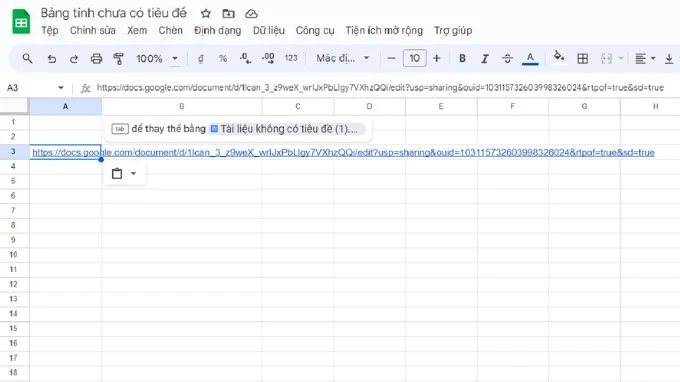Image resolution: width=680 pixels, height=382 pixels.
Task: Open the name box dropdown arrow
Action: 60,88
